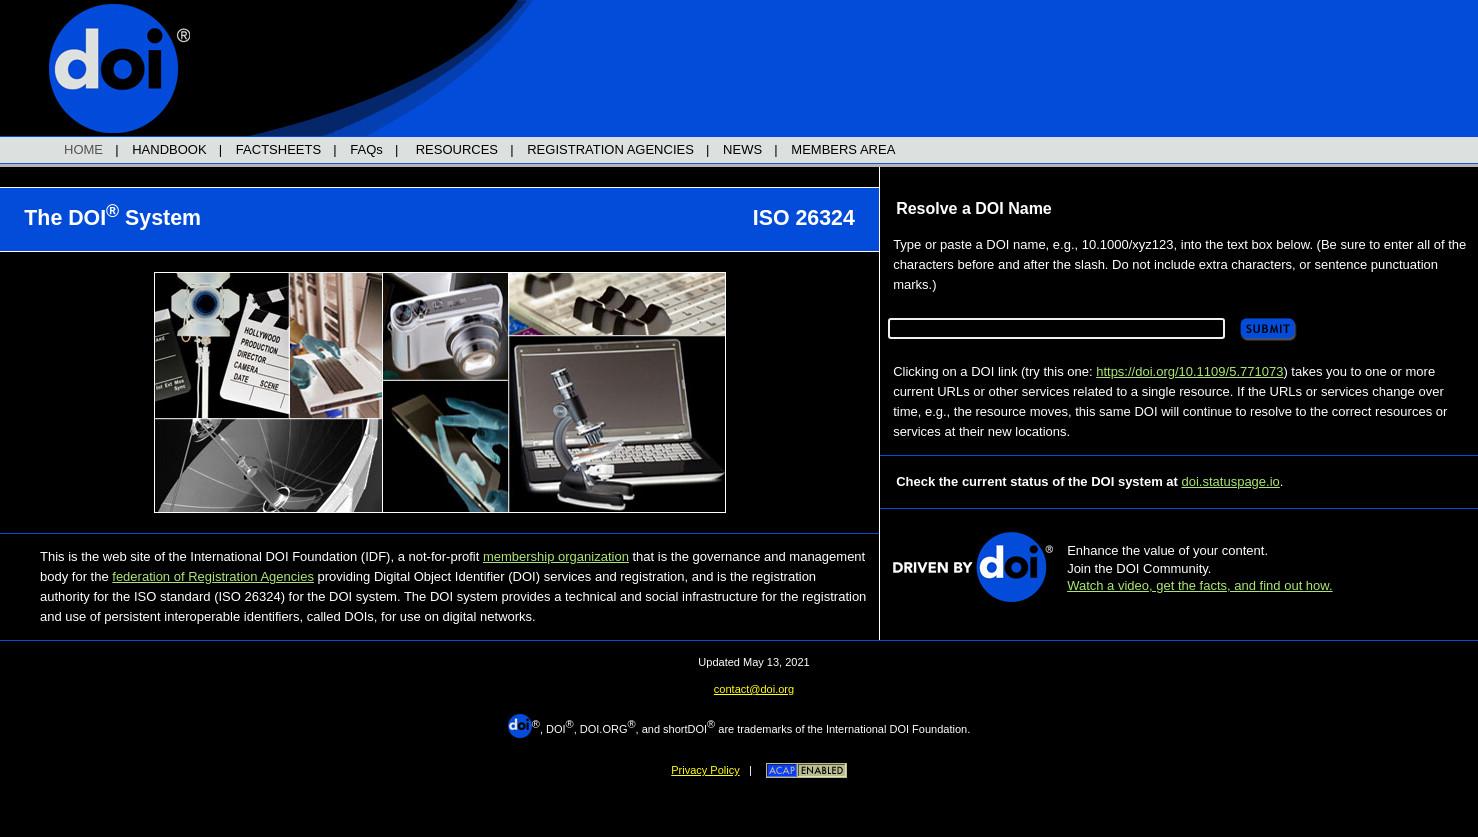Click the contact@doi.org email link
Screen dimensions: 1478x837
point(753,689)
